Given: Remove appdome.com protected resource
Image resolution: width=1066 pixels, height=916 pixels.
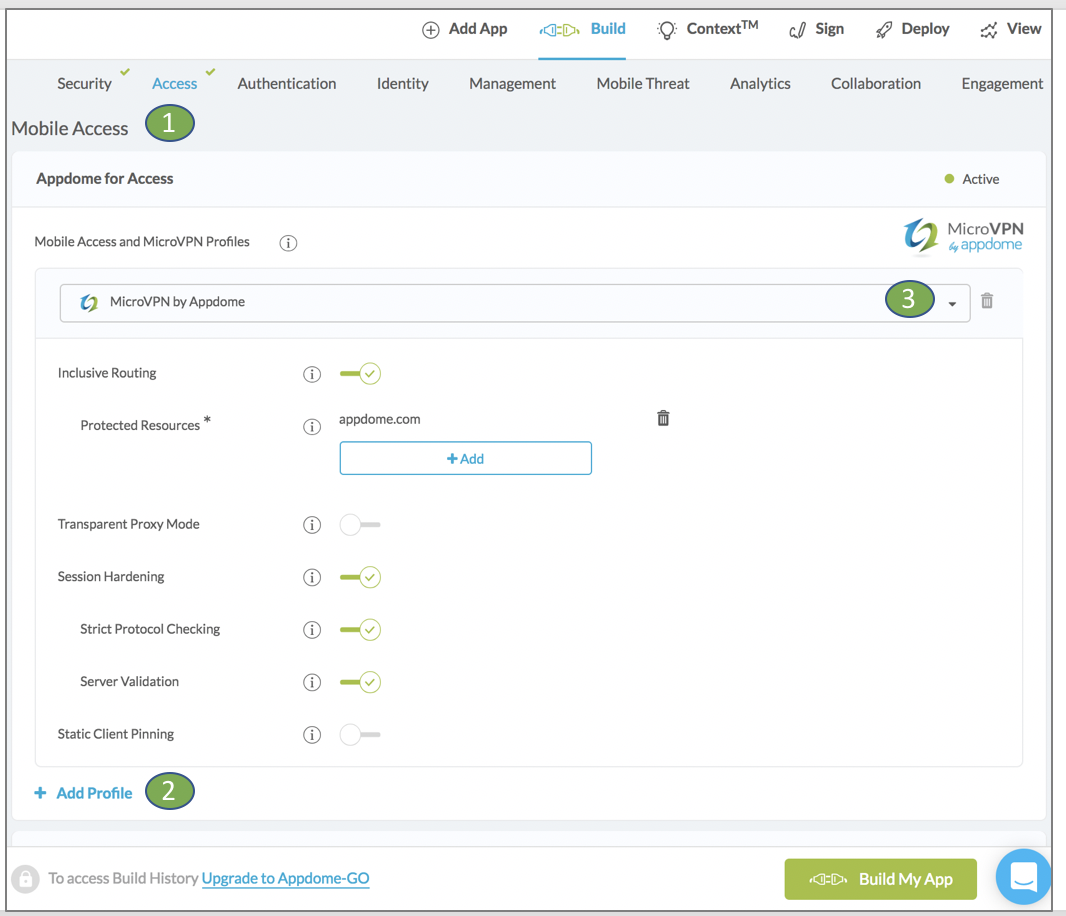Looking at the screenshot, I should pyautogui.click(x=664, y=418).
